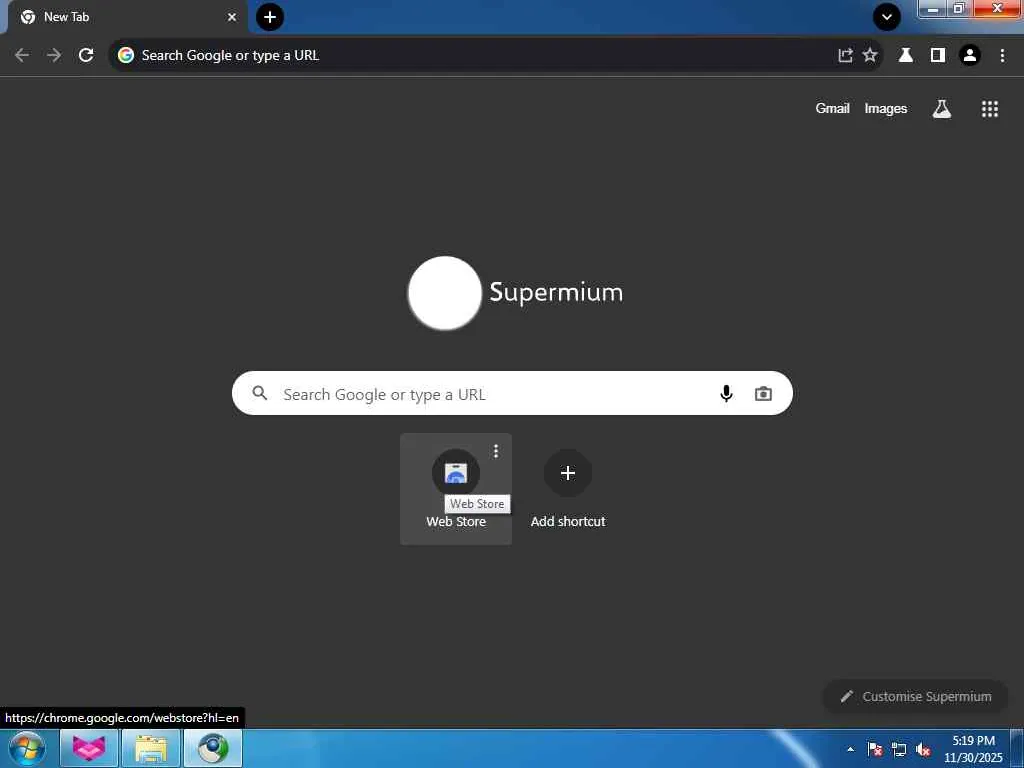Open the Windows Start menu

tap(27, 748)
